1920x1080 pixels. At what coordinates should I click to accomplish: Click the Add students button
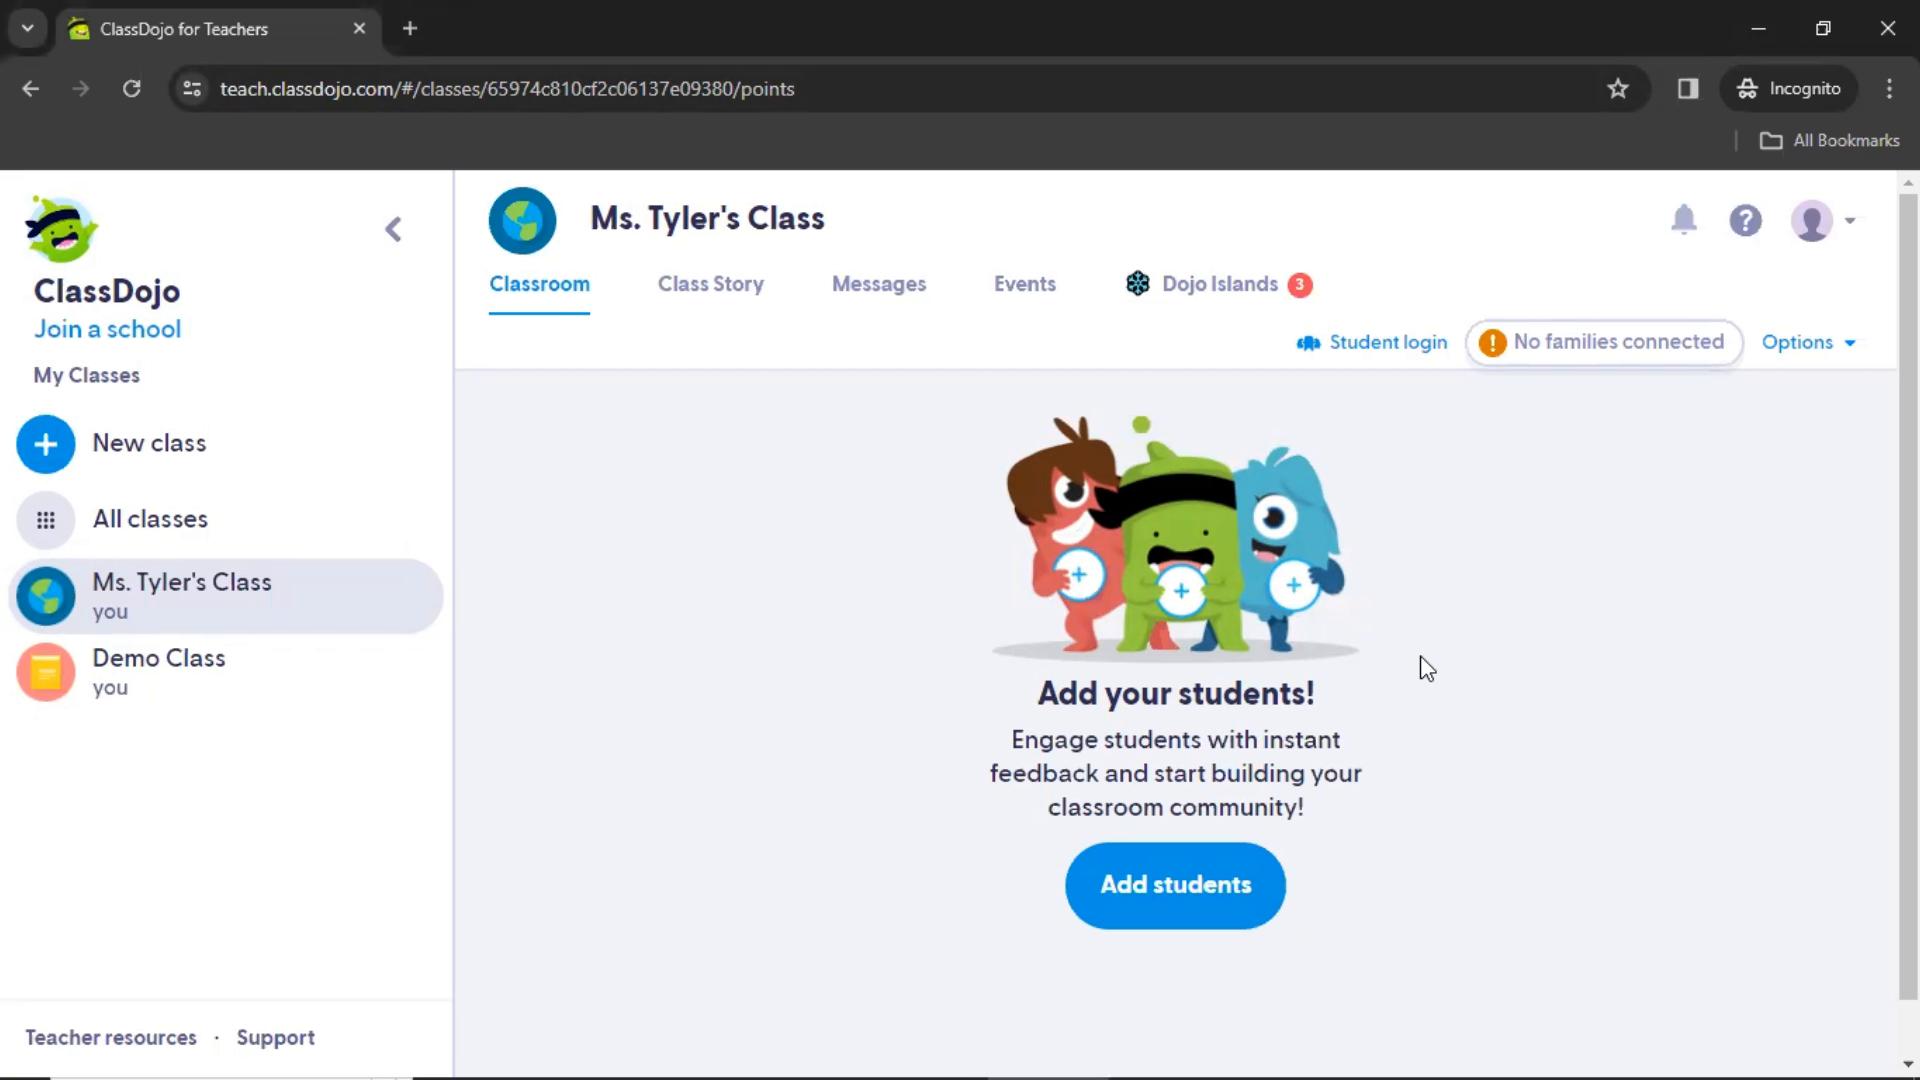point(1175,884)
